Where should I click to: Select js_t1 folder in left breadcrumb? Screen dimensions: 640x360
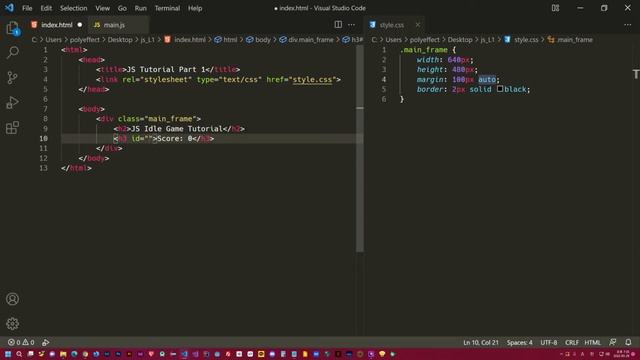[x=148, y=40]
